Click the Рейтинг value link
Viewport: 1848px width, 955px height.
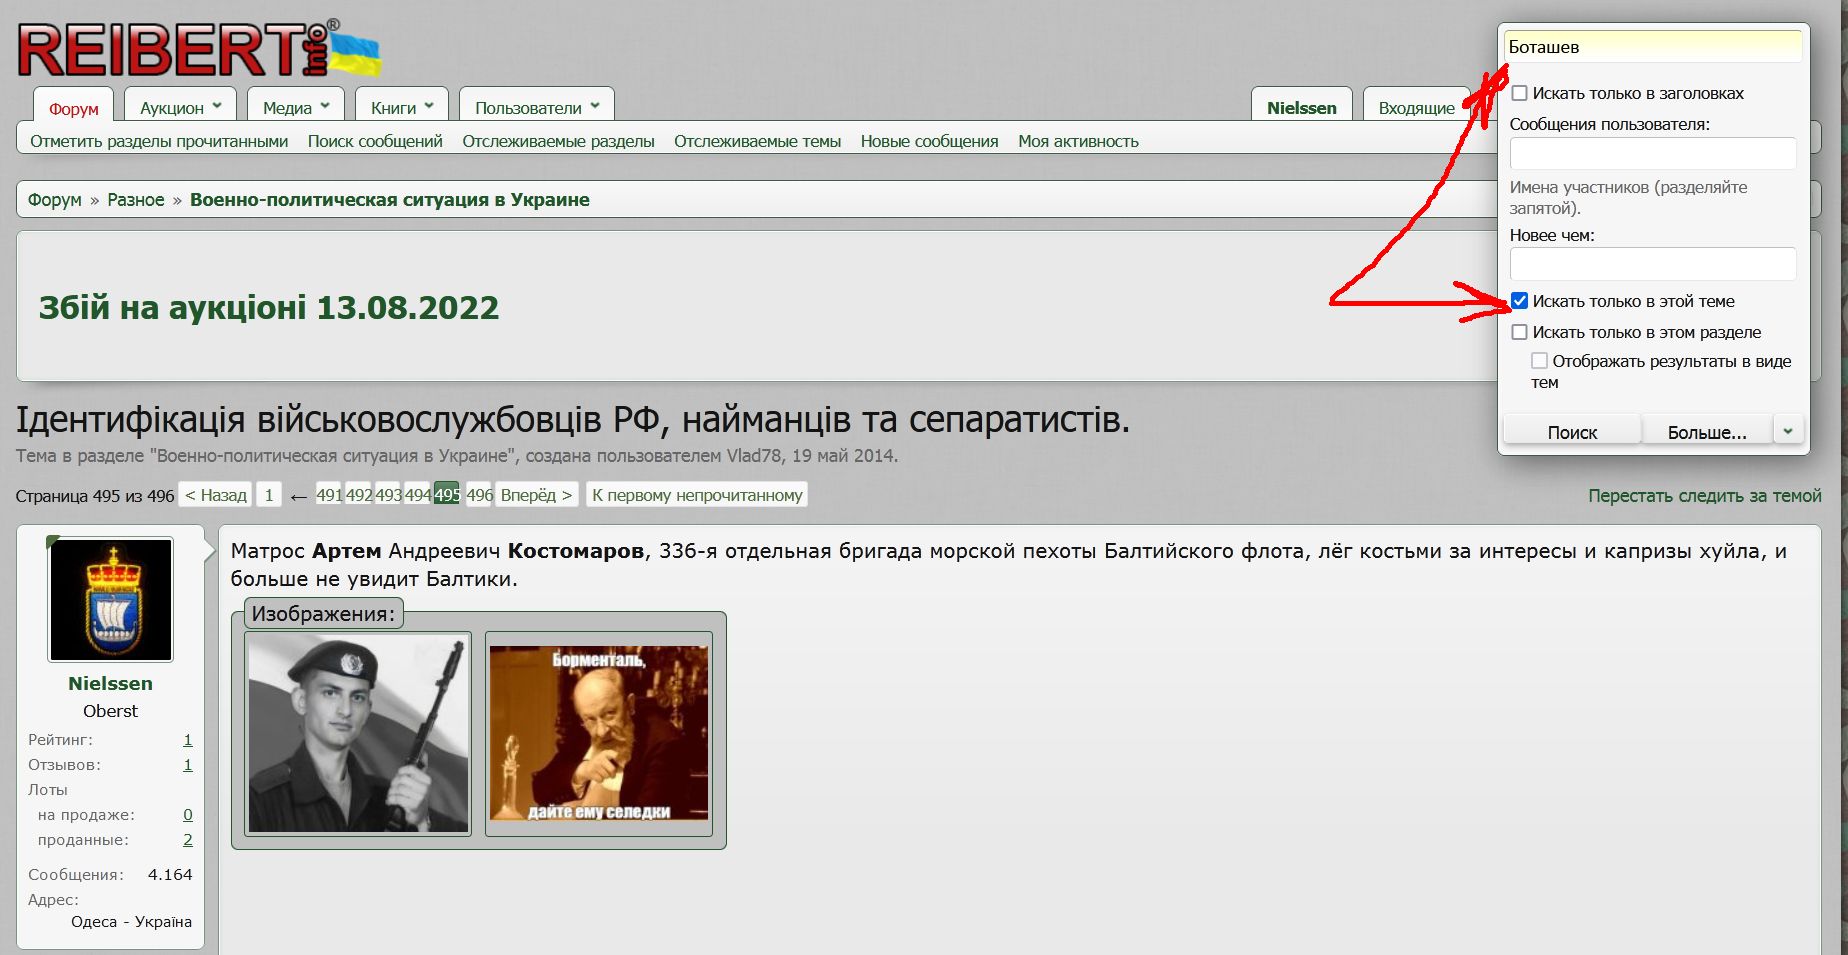click(x=188, y=740)
